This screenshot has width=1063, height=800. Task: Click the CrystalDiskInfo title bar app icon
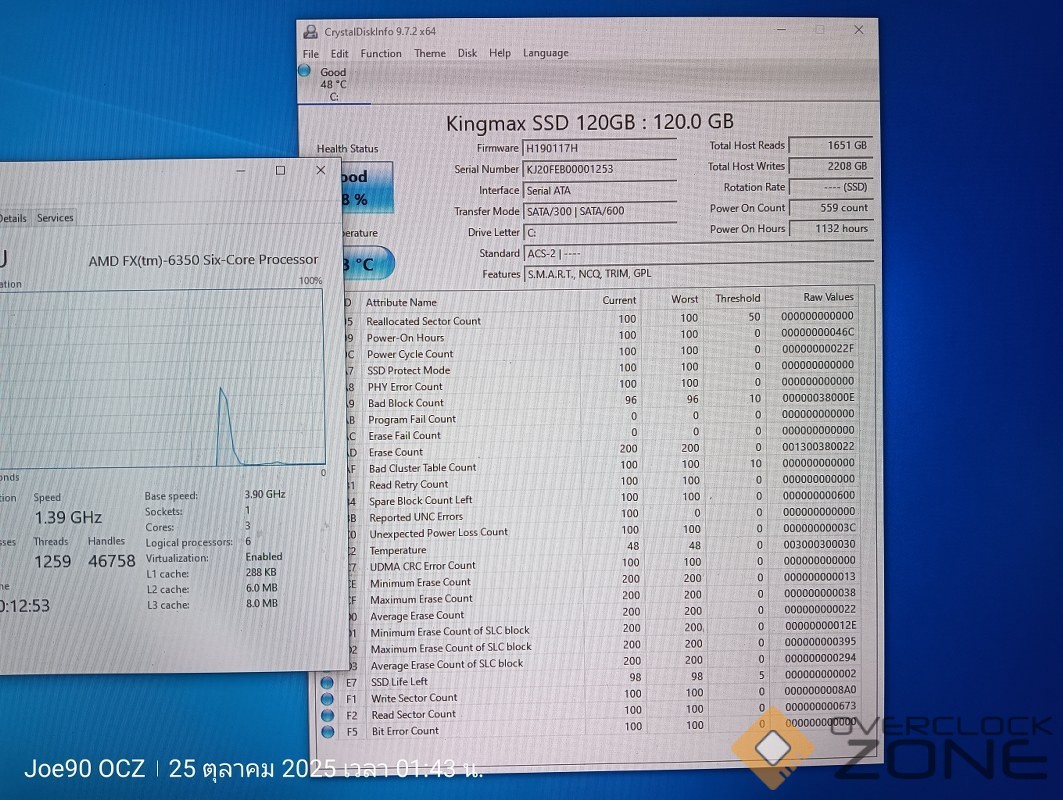tap(311, 32)
